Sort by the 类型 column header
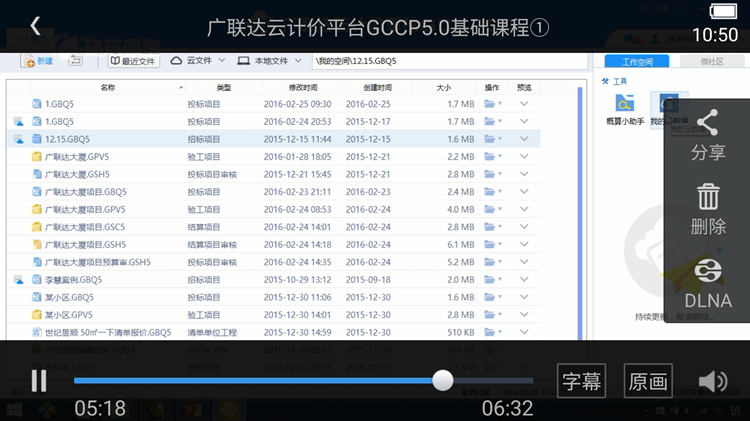 (223, 88)
